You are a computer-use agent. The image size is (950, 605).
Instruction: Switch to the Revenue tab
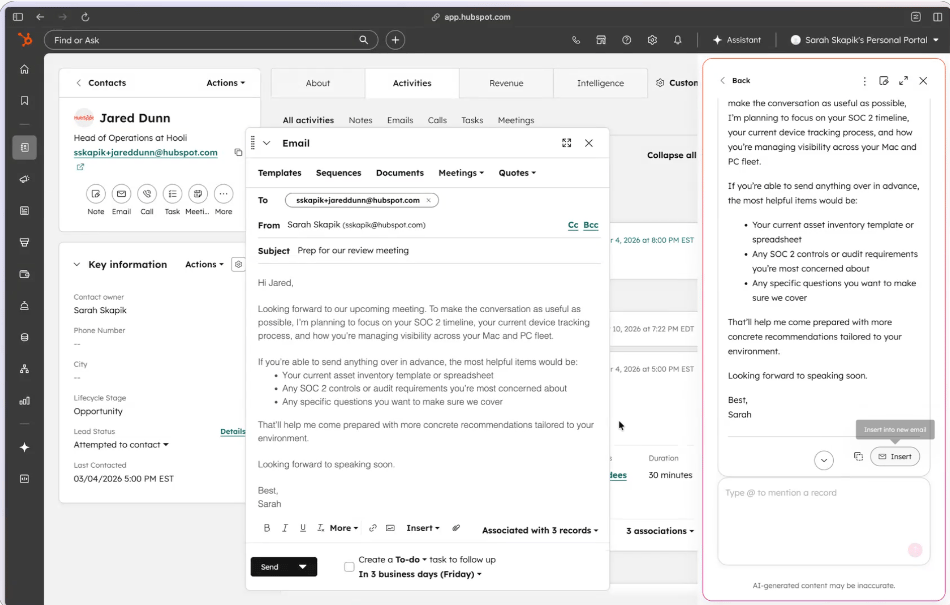click(x=506, y=83)
